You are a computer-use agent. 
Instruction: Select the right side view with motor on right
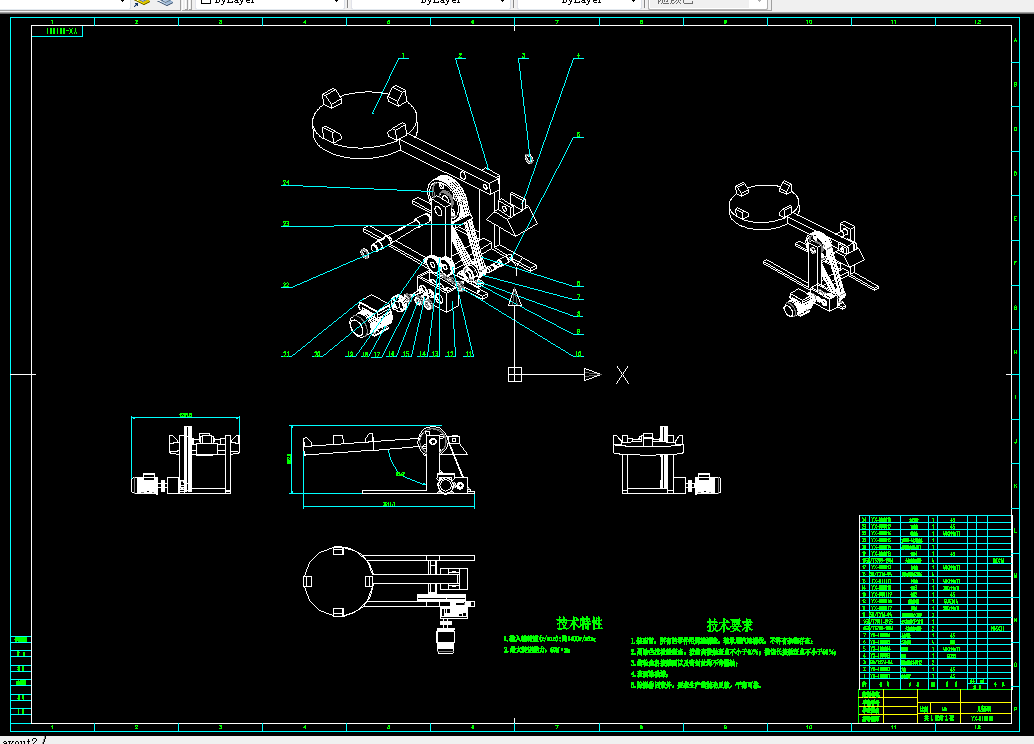(667, 460)
